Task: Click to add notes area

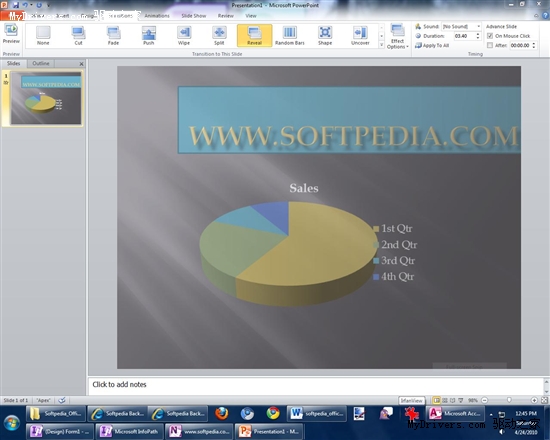Action: 316,386
